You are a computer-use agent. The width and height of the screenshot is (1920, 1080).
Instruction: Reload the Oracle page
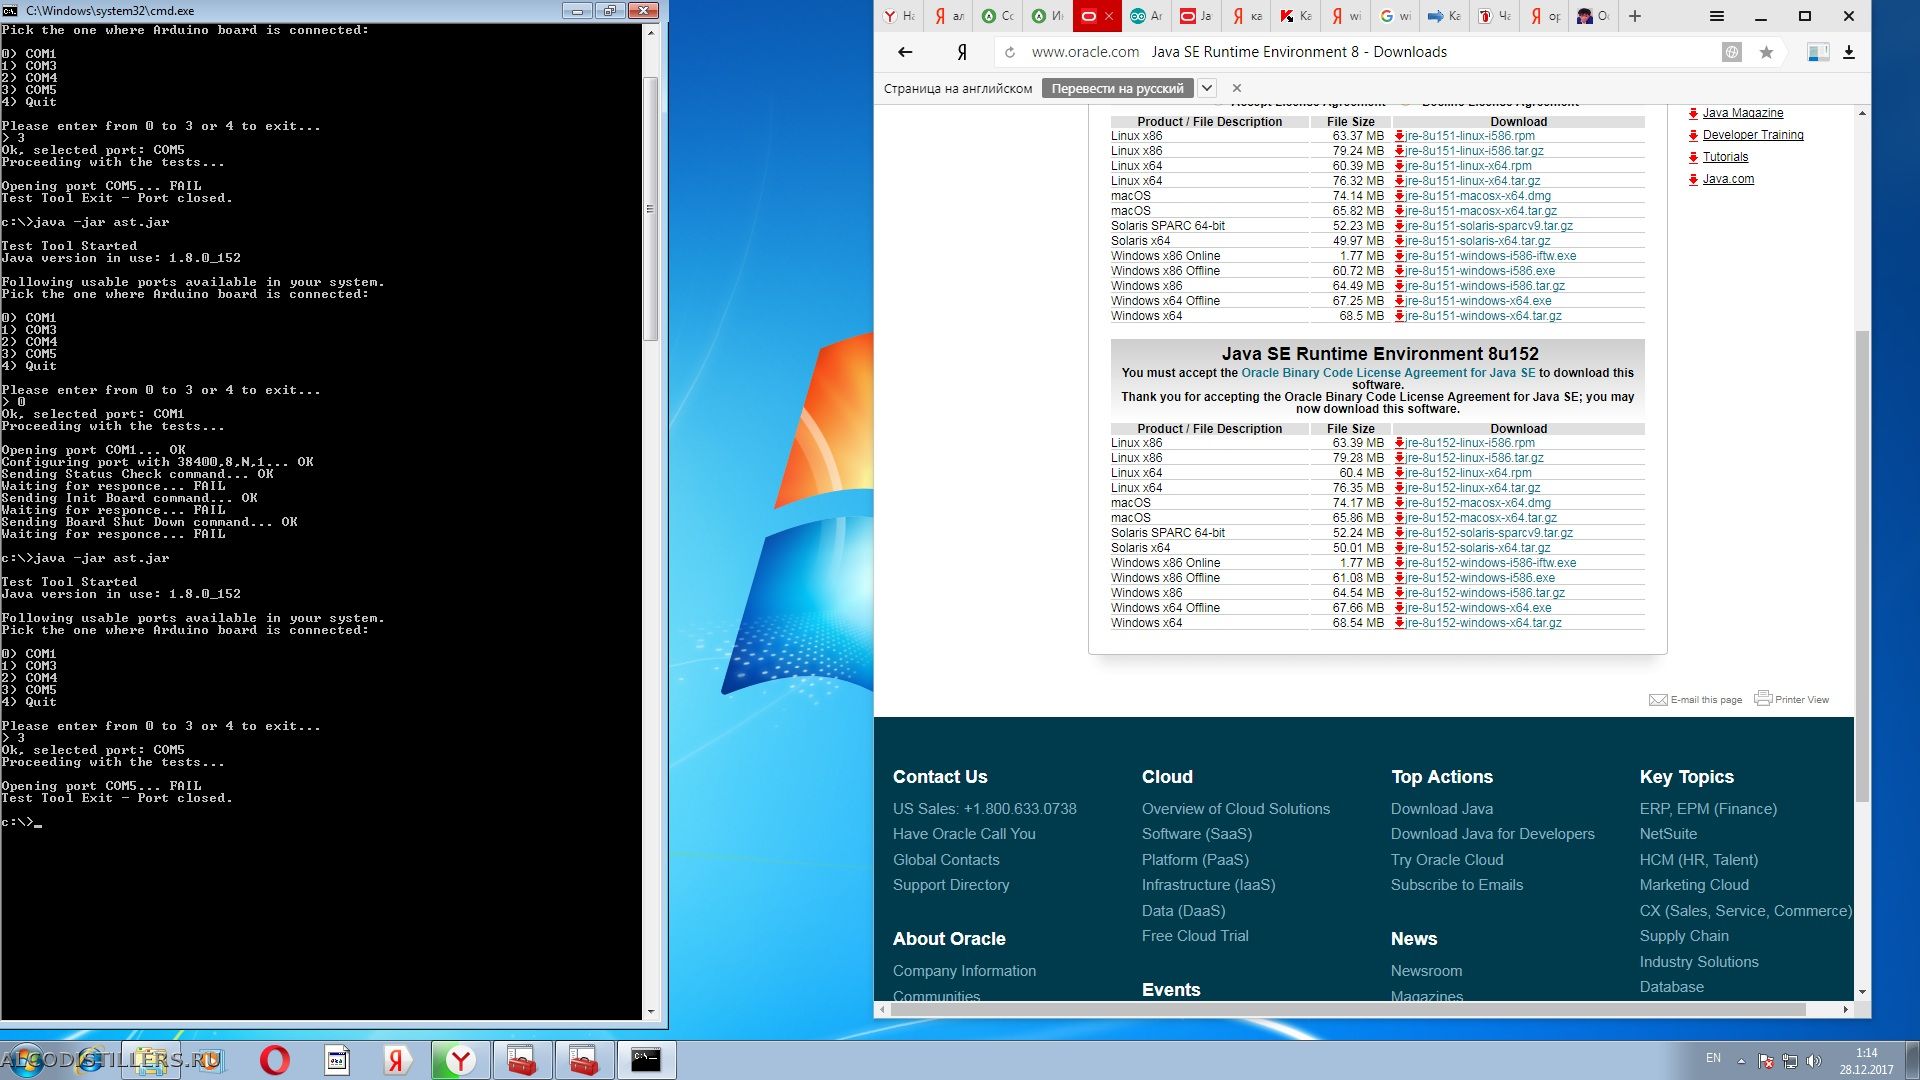(x=1010, y=52)
